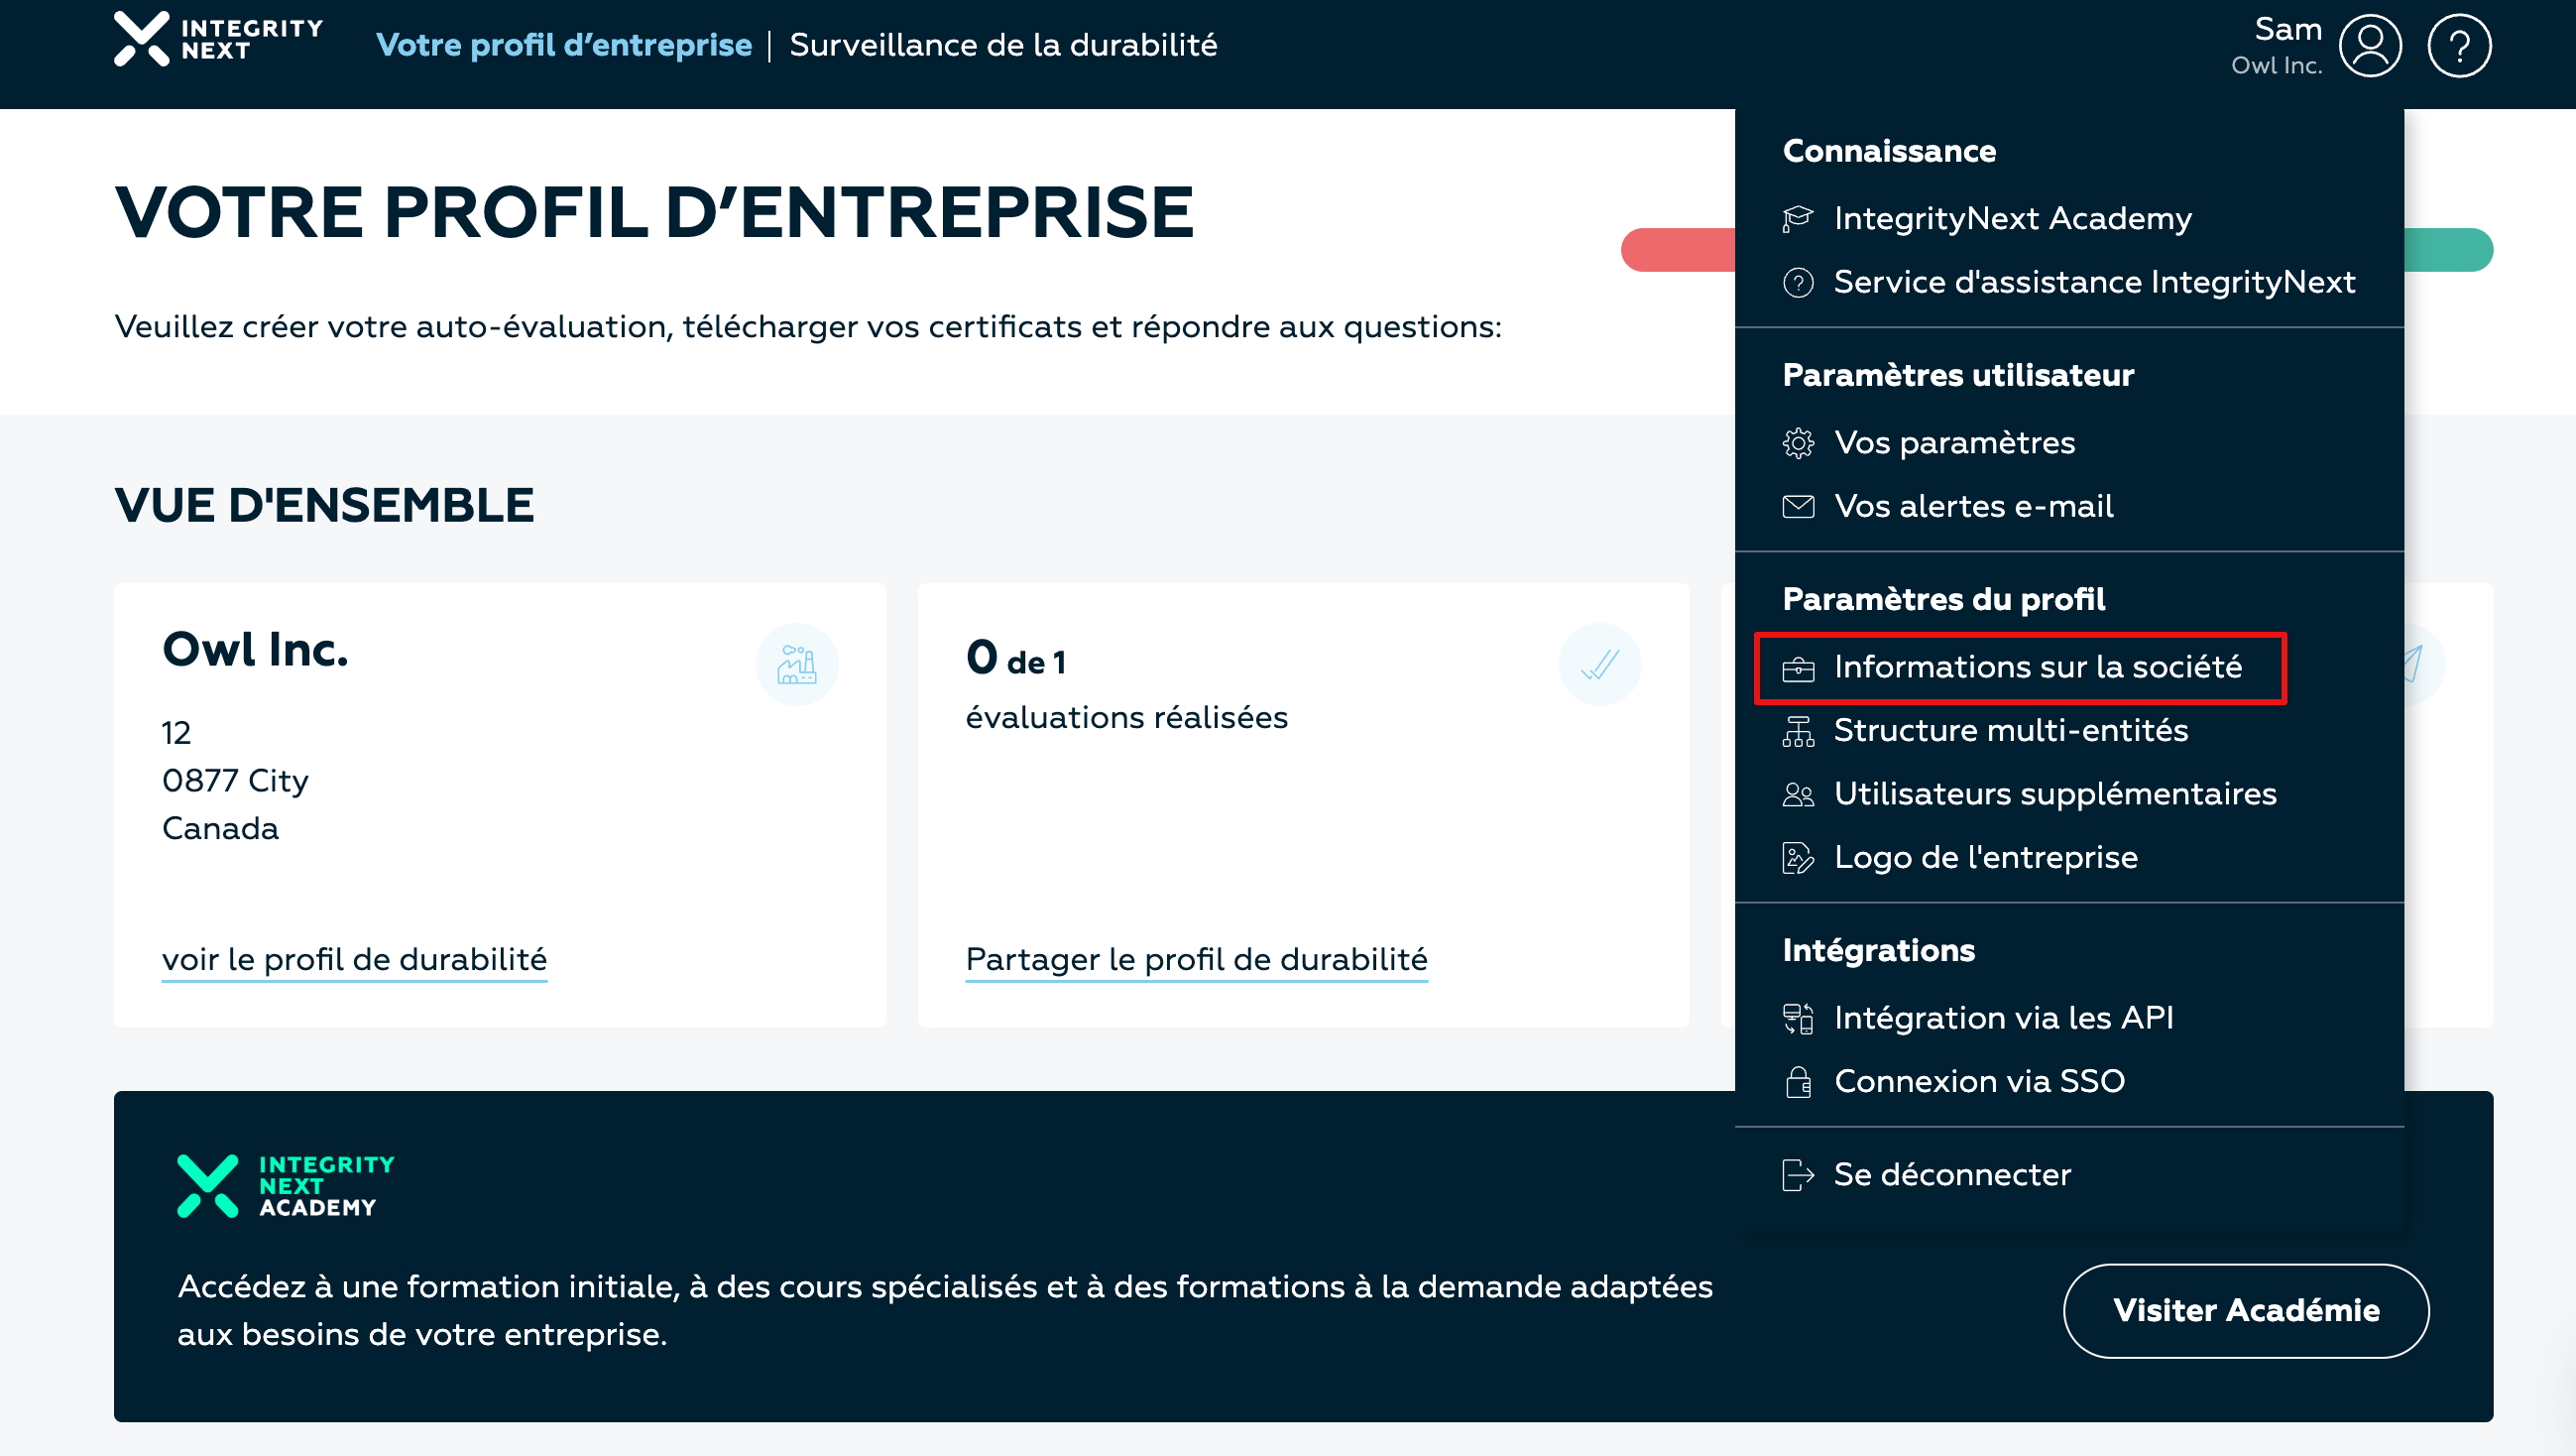Open Informations sur la société
Viewport: 2576px width, 1456px height.
tap(2036, 667)
